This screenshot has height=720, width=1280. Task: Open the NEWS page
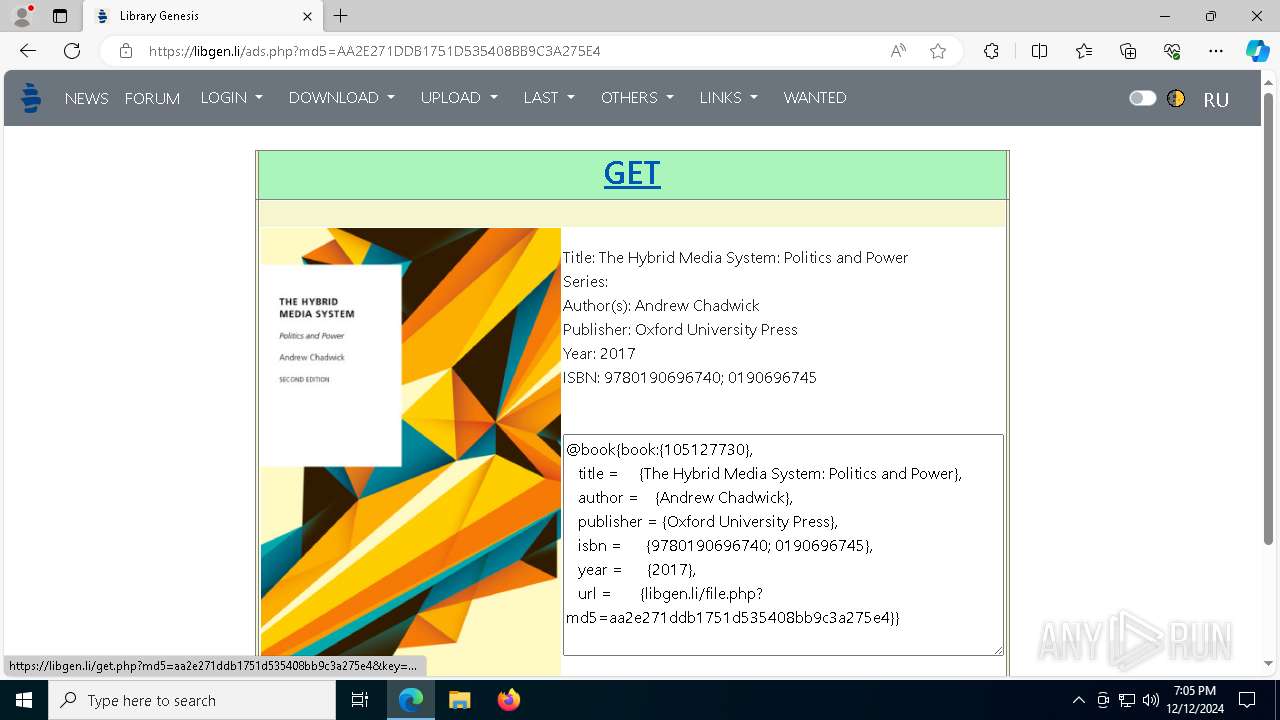[86, 98]
